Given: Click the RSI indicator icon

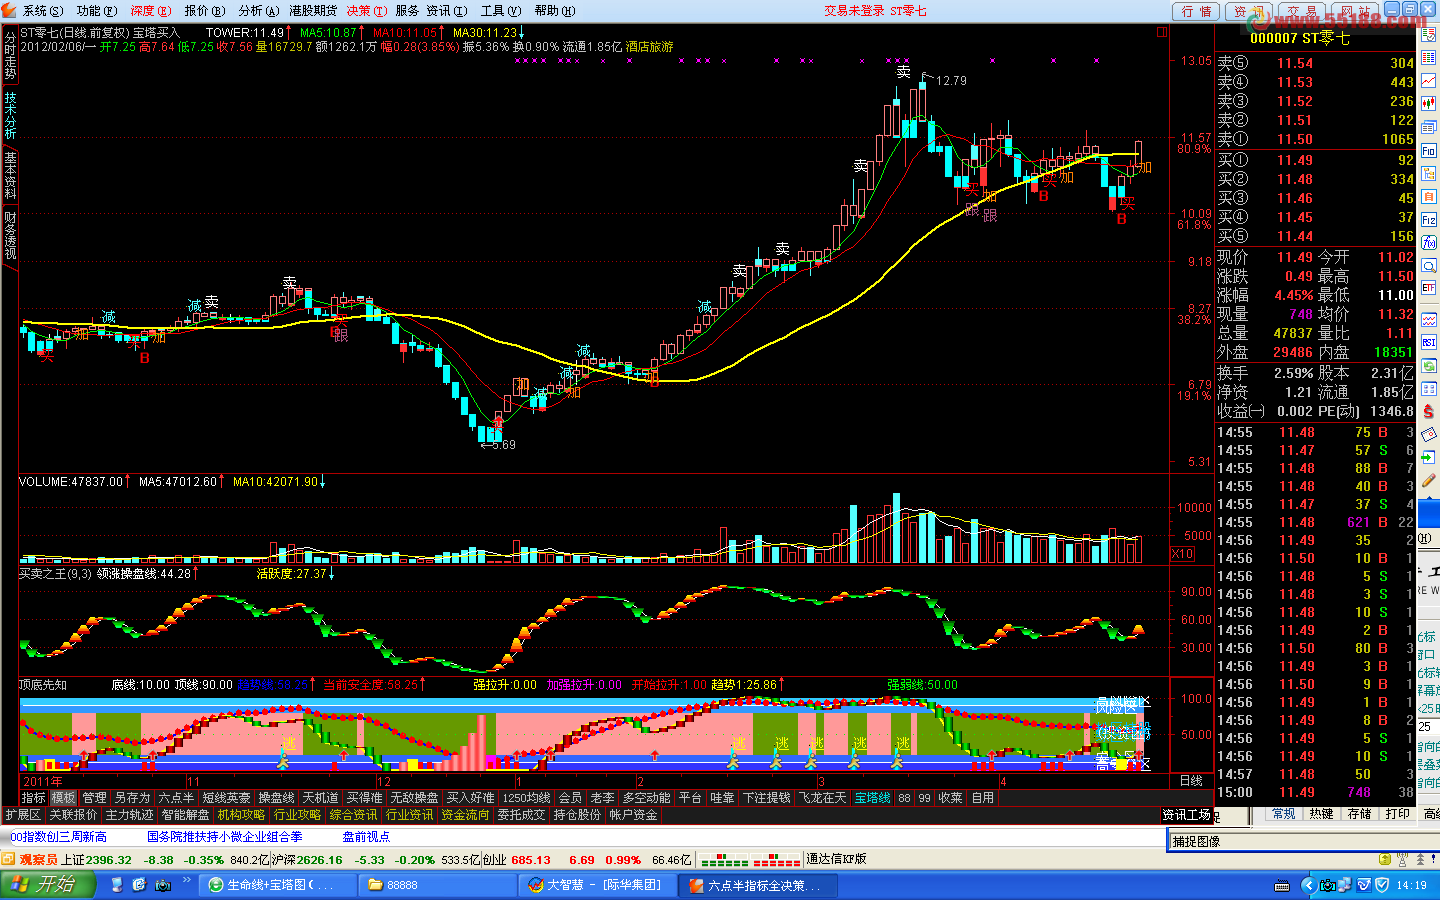Looking at the screenshot, I should pos(1429,343).
